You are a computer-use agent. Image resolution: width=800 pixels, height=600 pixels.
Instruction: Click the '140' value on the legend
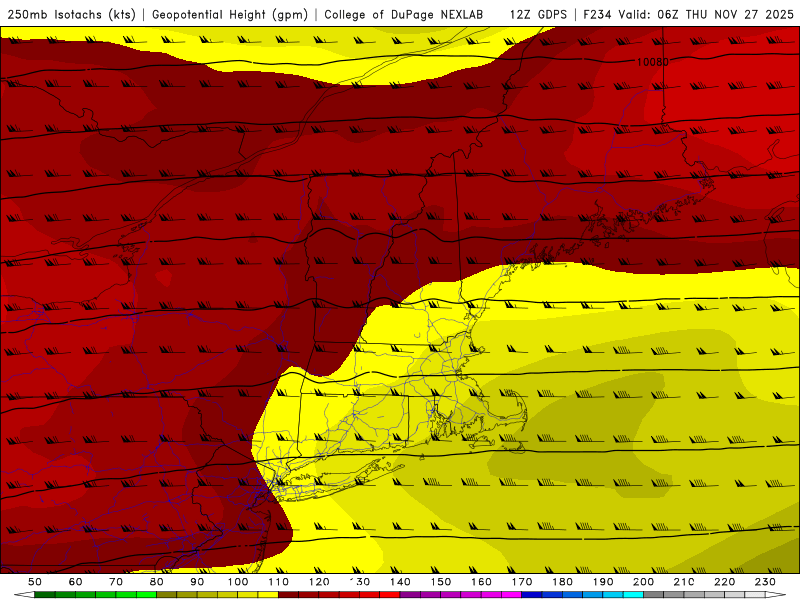[x=401, y=582]
